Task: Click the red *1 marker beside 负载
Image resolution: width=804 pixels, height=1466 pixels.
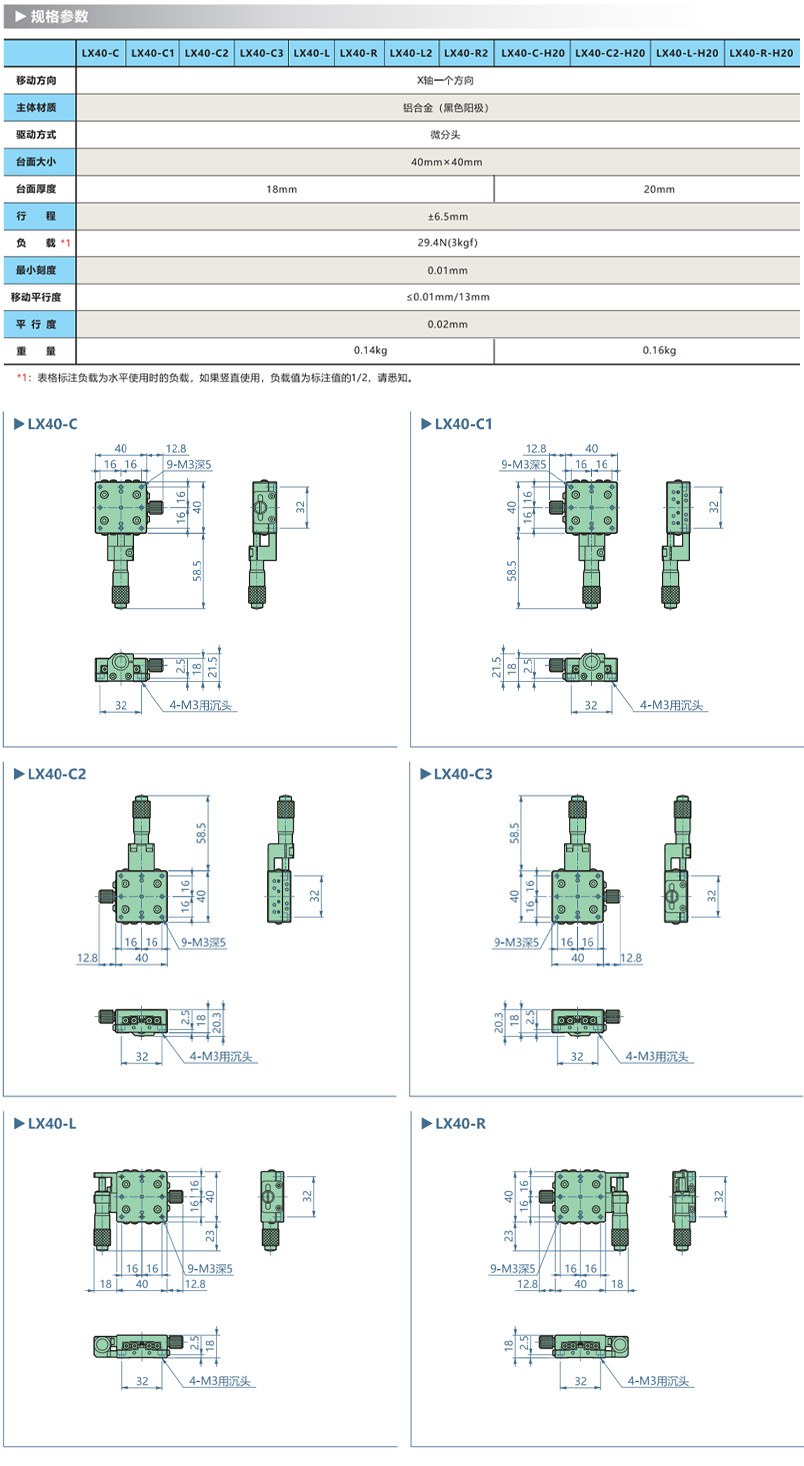Action: point(65,243)
